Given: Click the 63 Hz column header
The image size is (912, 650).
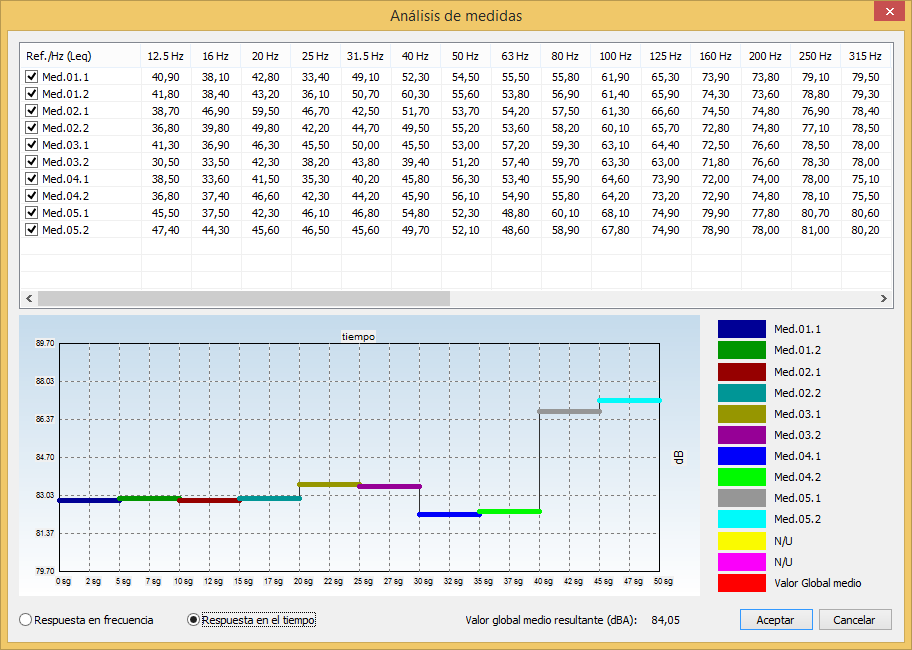Looking at the screenshot, I should 515,56.
